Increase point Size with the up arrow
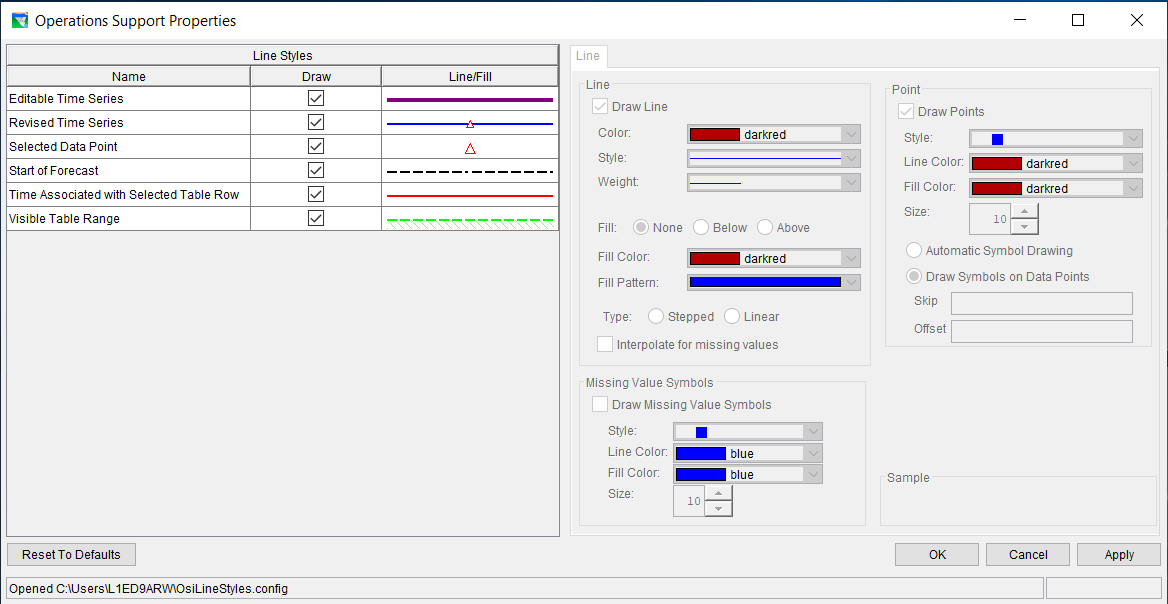The width and height of the screenshot is (1168, 604). pyautogui.click(x=1026, y=210)
